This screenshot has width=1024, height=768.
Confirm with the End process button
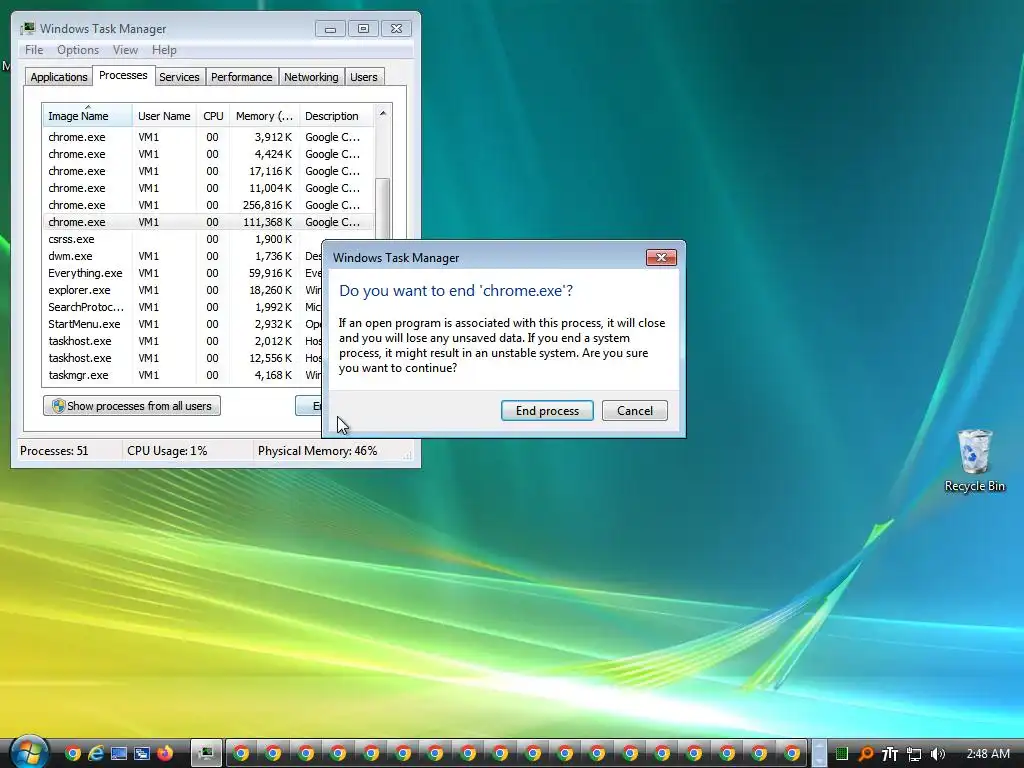tap(547, 411)
